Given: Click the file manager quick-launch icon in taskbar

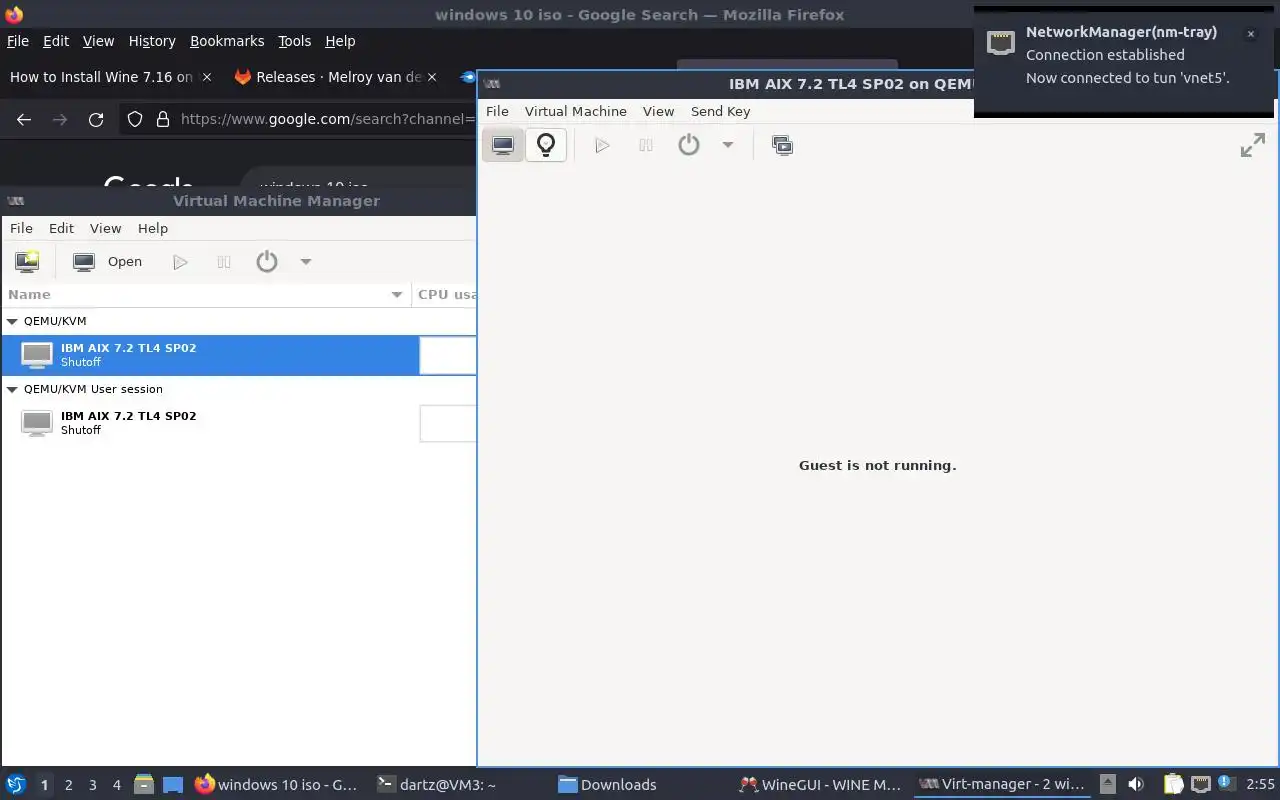Looking at the screenshot, I should pos(144,785).
